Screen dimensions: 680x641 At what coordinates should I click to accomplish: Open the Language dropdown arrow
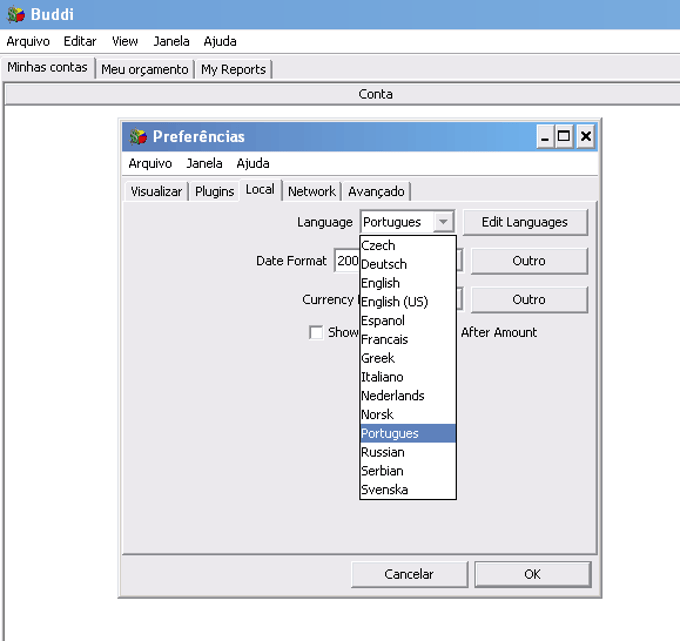pos(443,222)
